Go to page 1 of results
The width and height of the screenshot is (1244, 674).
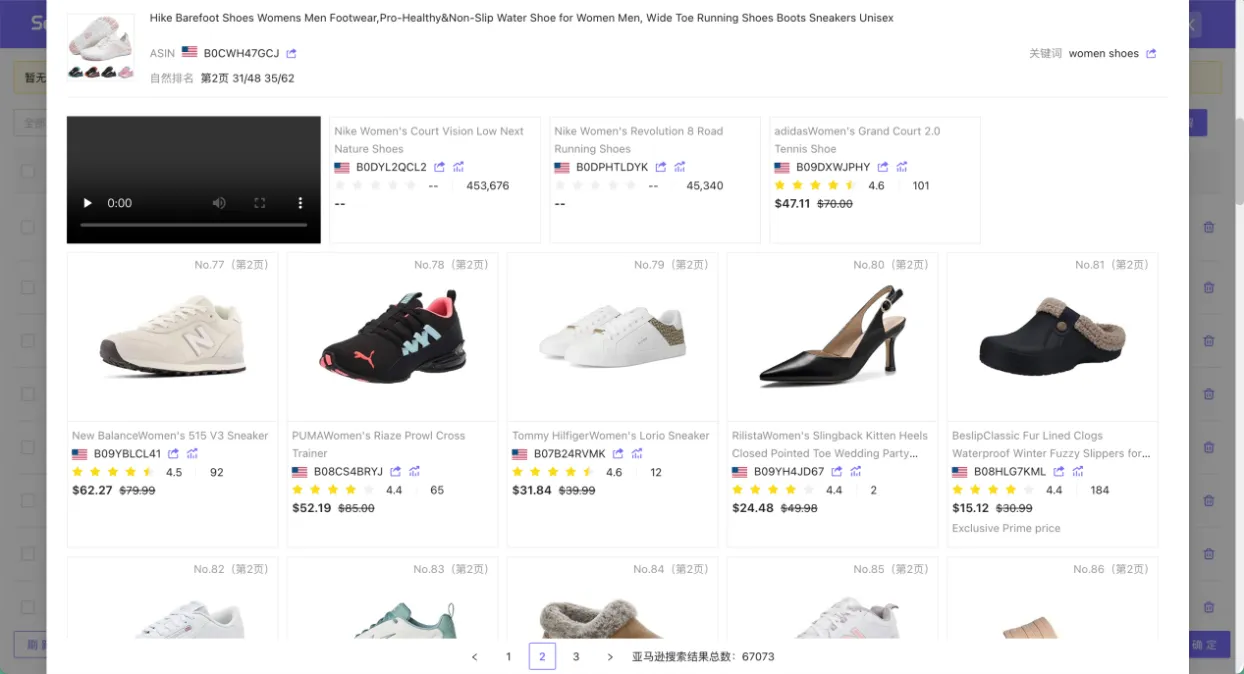pyautogui.click(x=508, y=657)
